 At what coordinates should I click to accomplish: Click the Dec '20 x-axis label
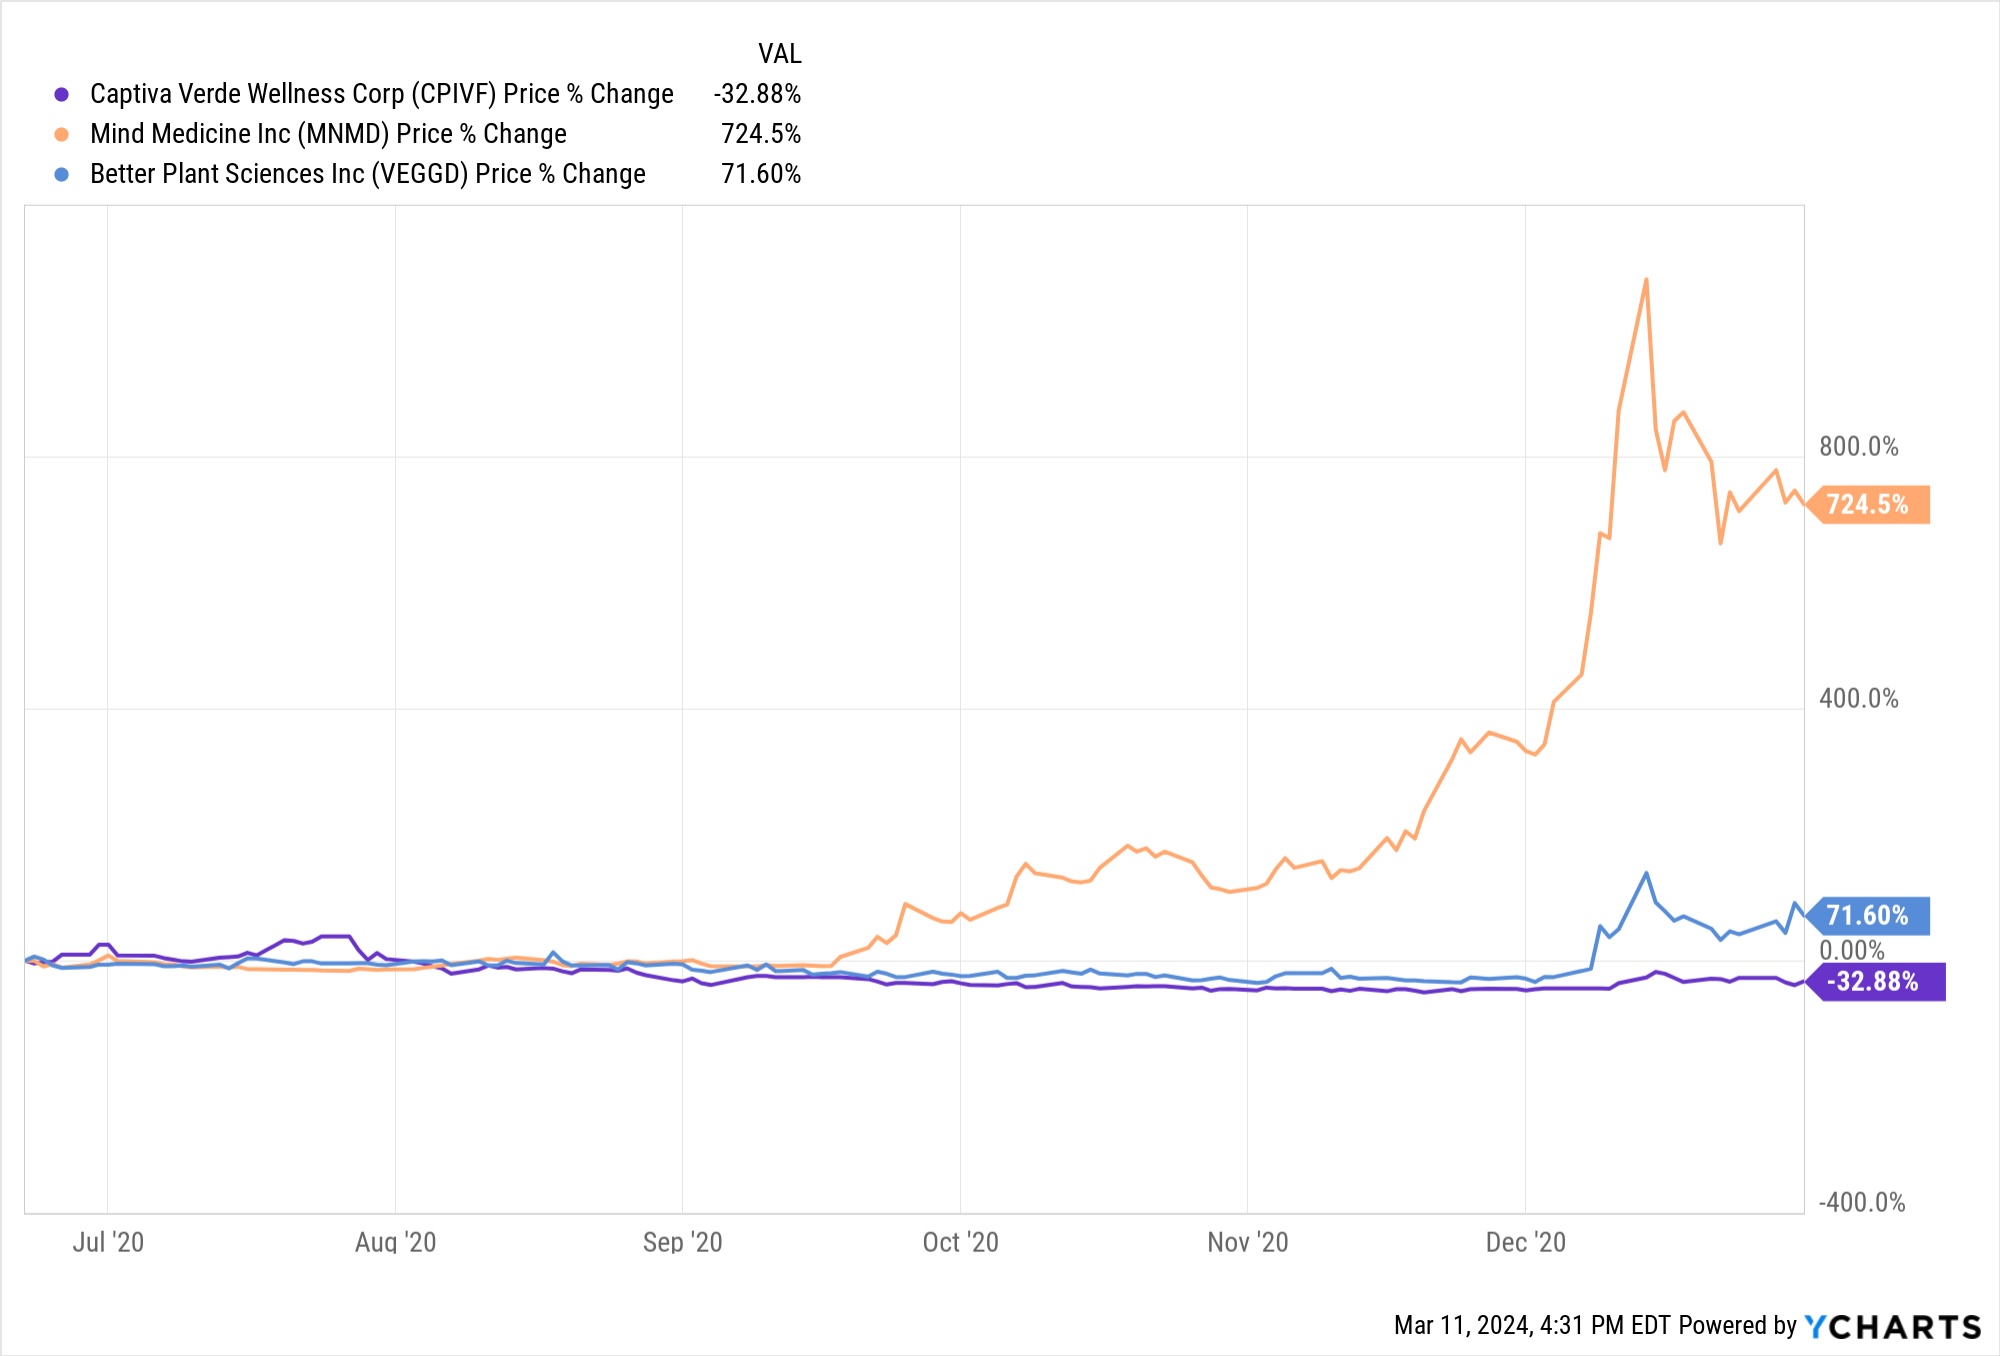1525,1242
